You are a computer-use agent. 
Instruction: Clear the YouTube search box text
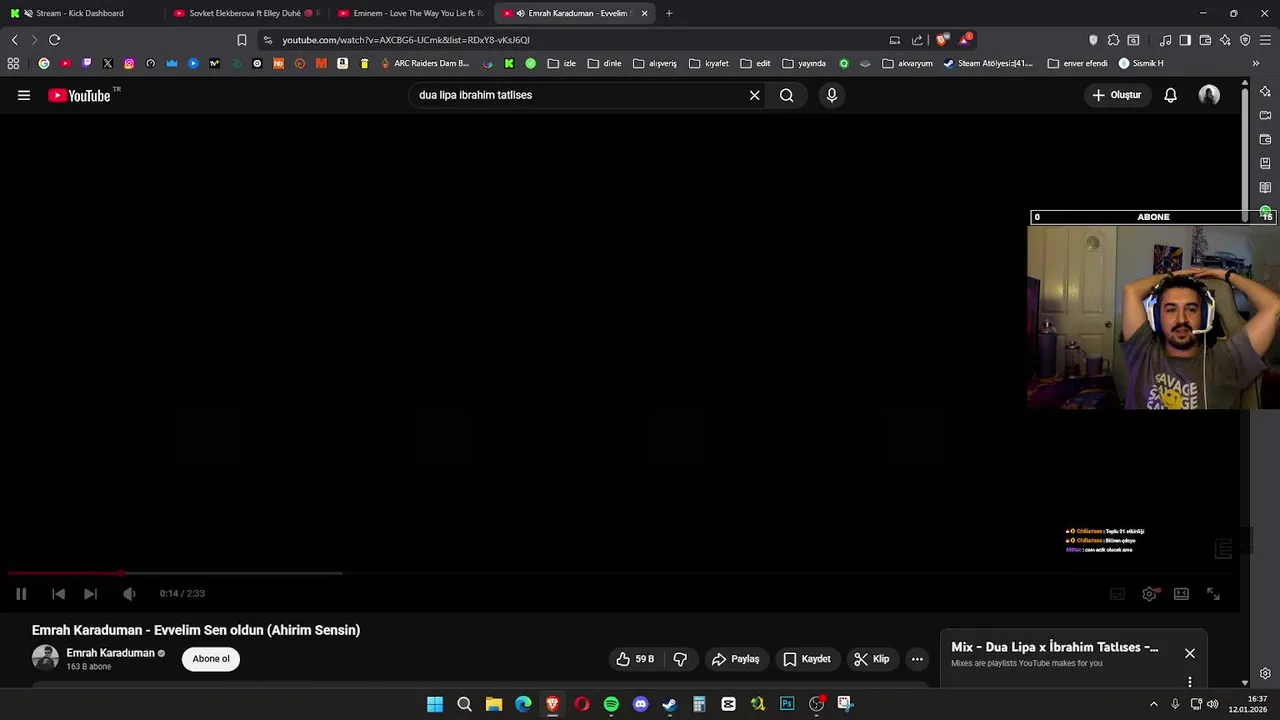(754, 95)
